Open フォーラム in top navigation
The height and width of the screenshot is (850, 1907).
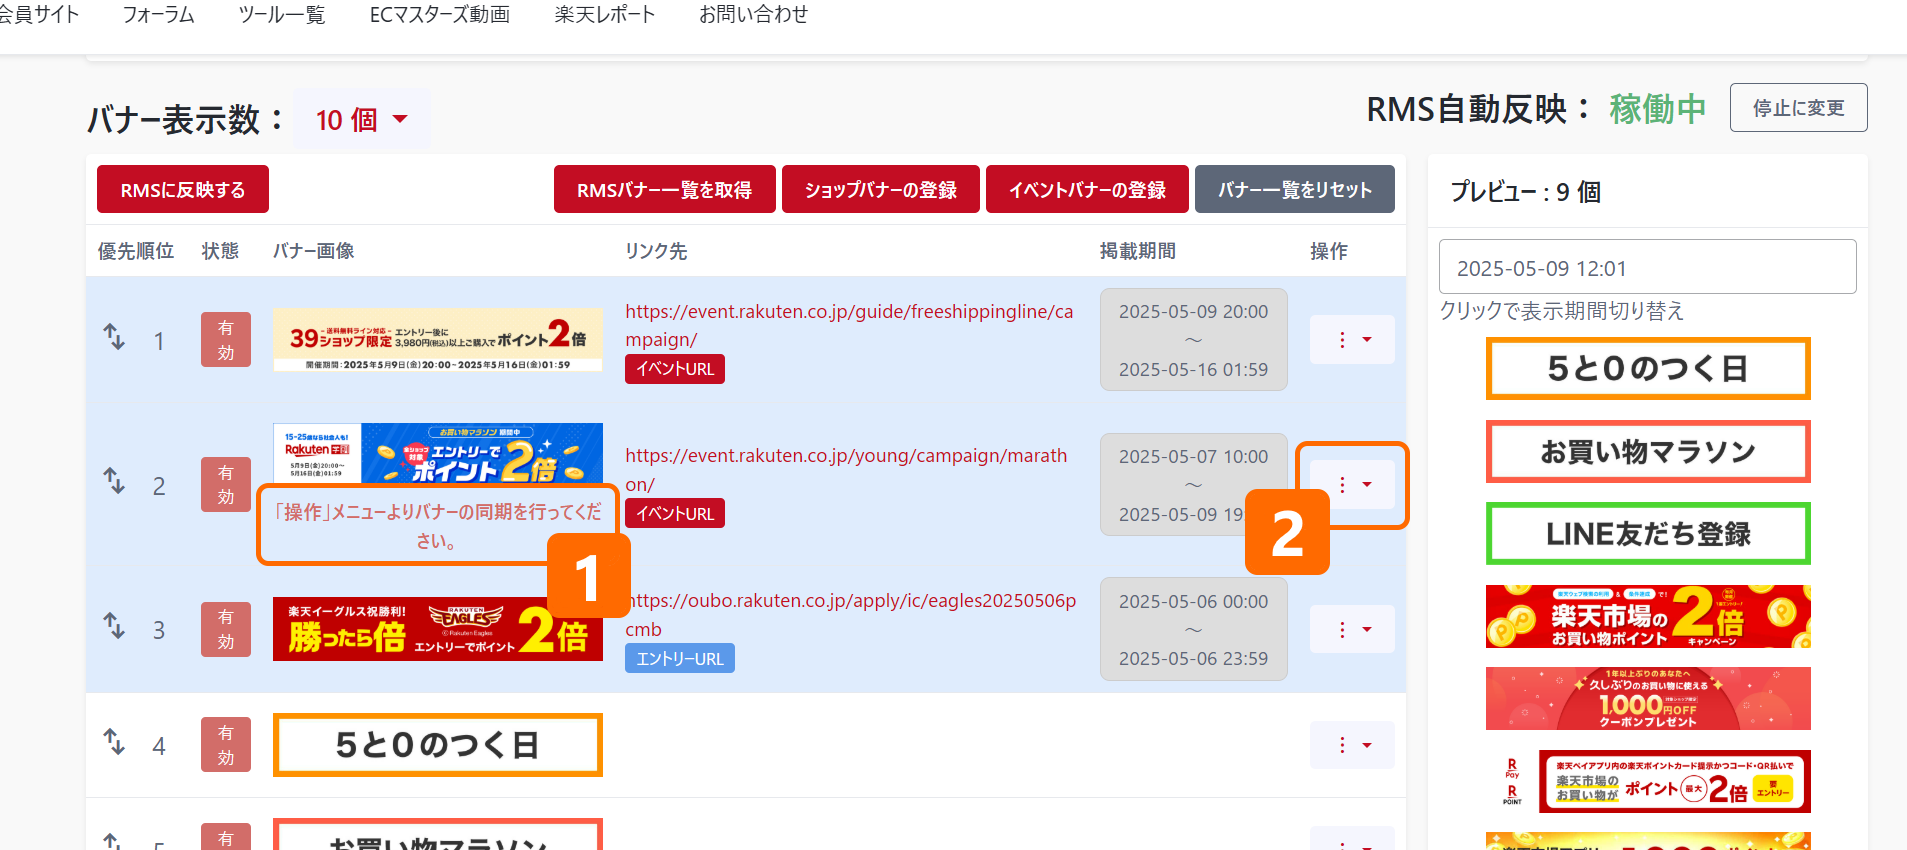click(x=159, y=15)
